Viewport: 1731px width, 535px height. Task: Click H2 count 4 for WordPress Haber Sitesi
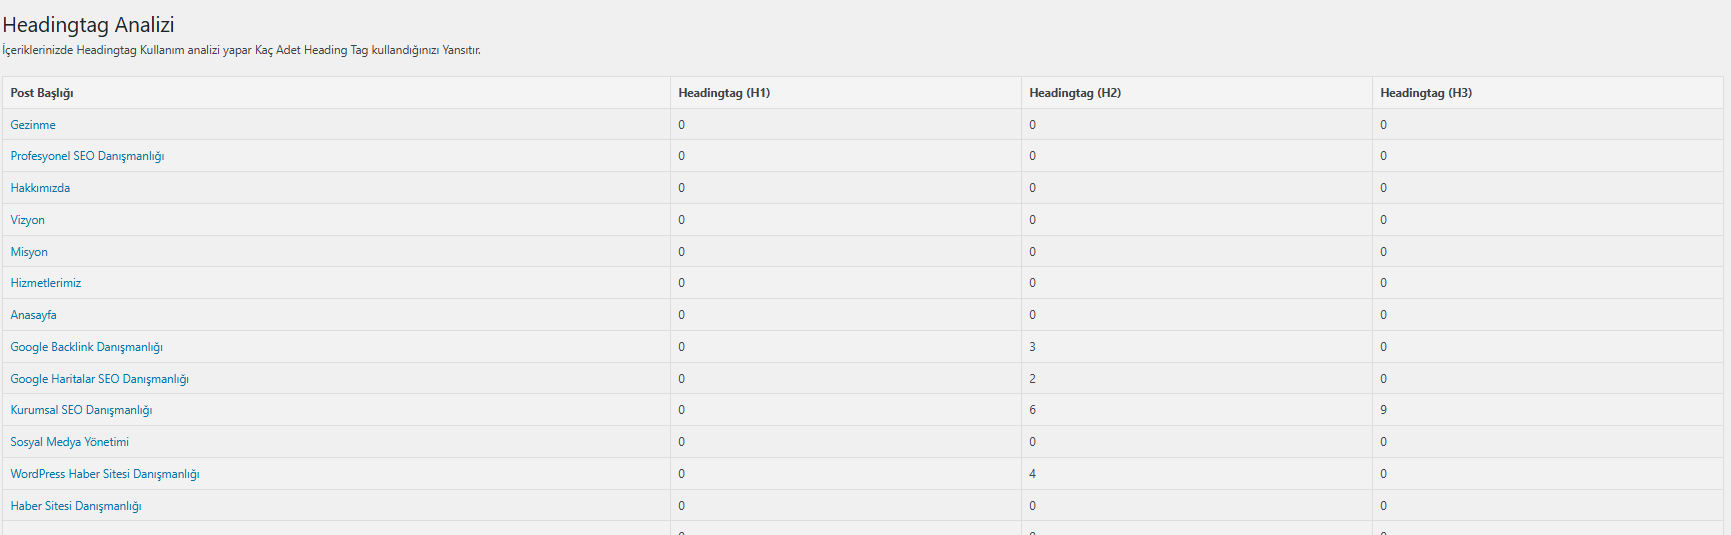coord(1033,474)
